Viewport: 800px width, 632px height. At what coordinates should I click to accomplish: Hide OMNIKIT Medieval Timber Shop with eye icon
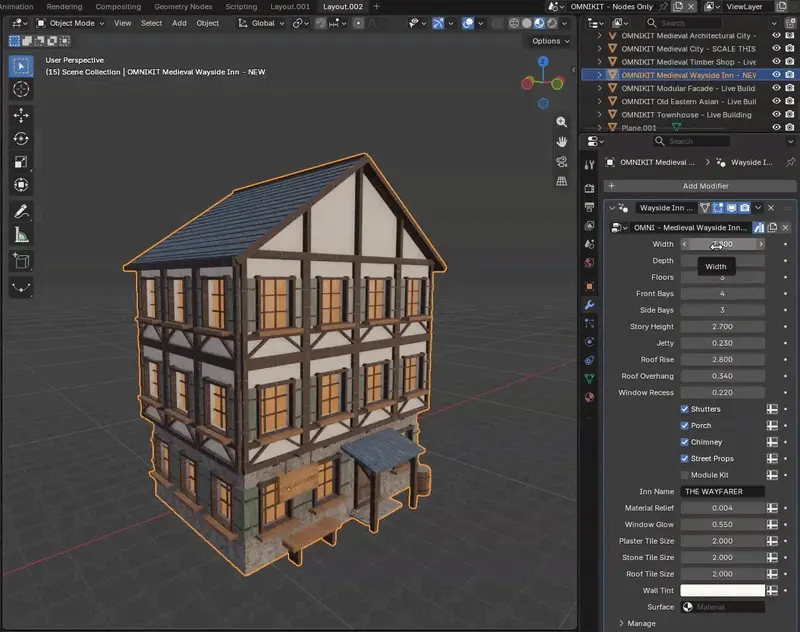(776, 62)
